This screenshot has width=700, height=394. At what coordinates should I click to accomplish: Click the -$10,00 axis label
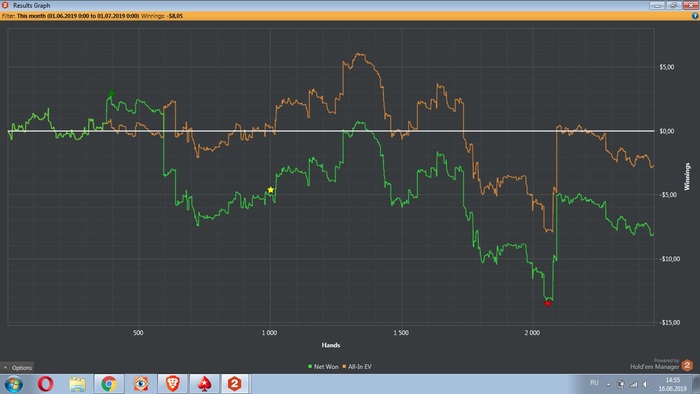tap(669, 259)
